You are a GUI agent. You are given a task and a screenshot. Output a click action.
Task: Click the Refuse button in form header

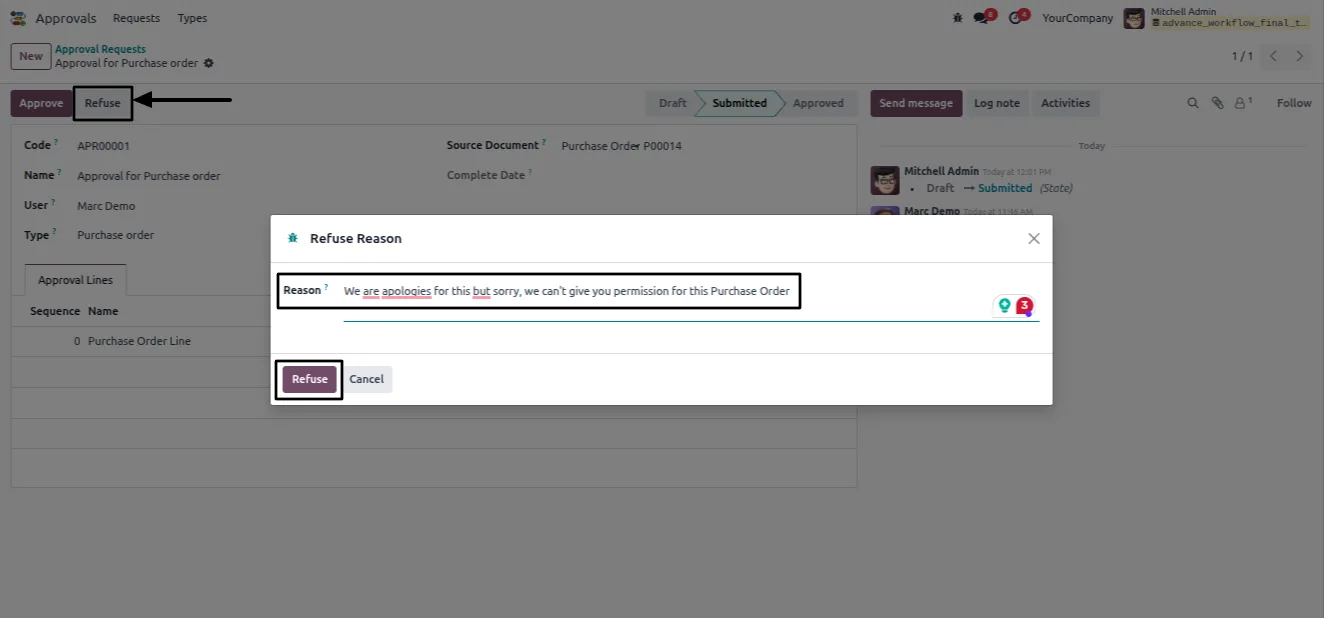[x=102, y=103]
